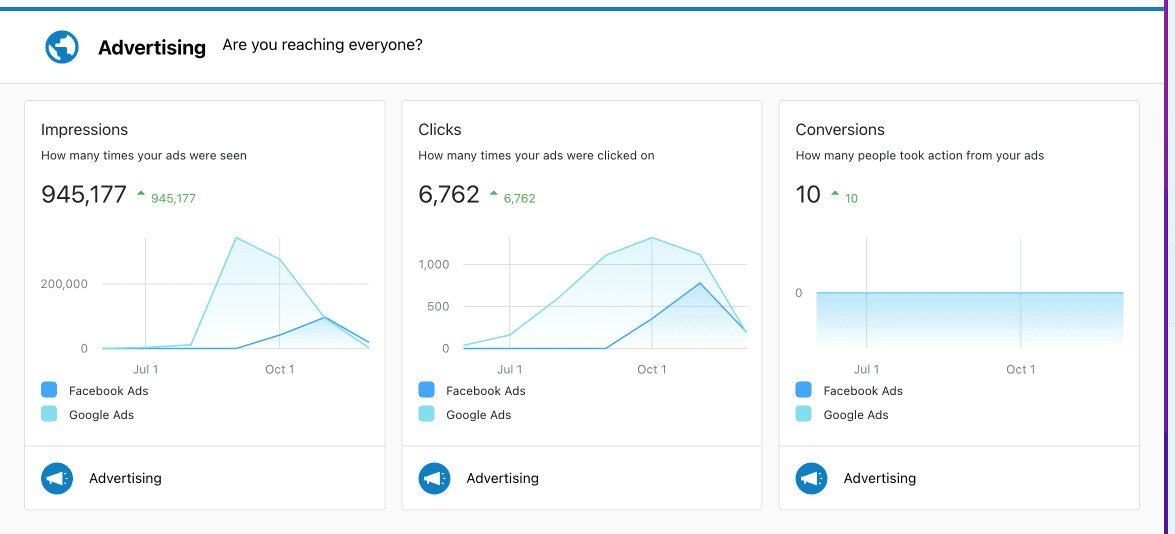The image size is (1175, 534).
Task: Click green up arrow beside Conversions total
Action: (835, 194)
